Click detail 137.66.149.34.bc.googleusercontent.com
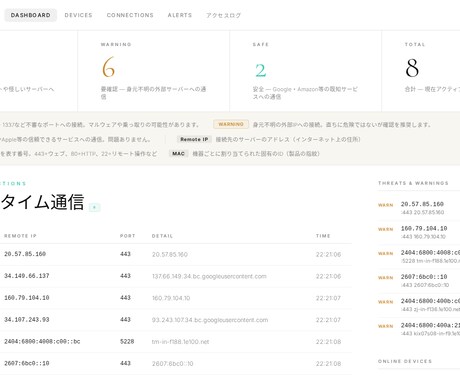Viewport: 460px width, 380px height. [209, 276]
